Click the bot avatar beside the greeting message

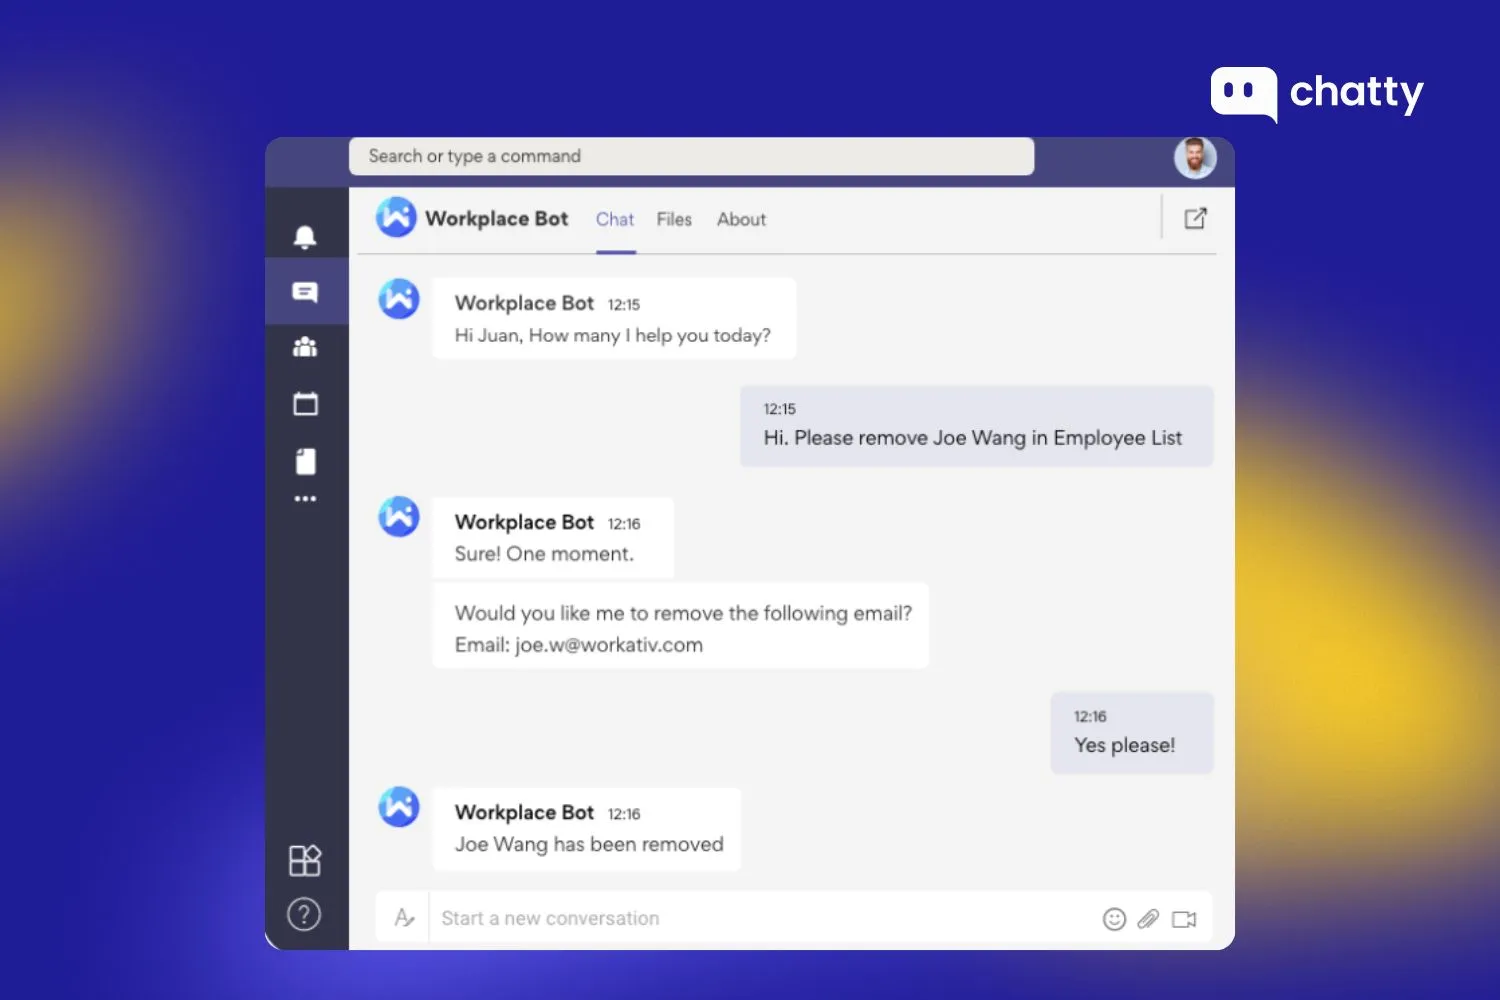pyautogui.click(x=399, y=299)
